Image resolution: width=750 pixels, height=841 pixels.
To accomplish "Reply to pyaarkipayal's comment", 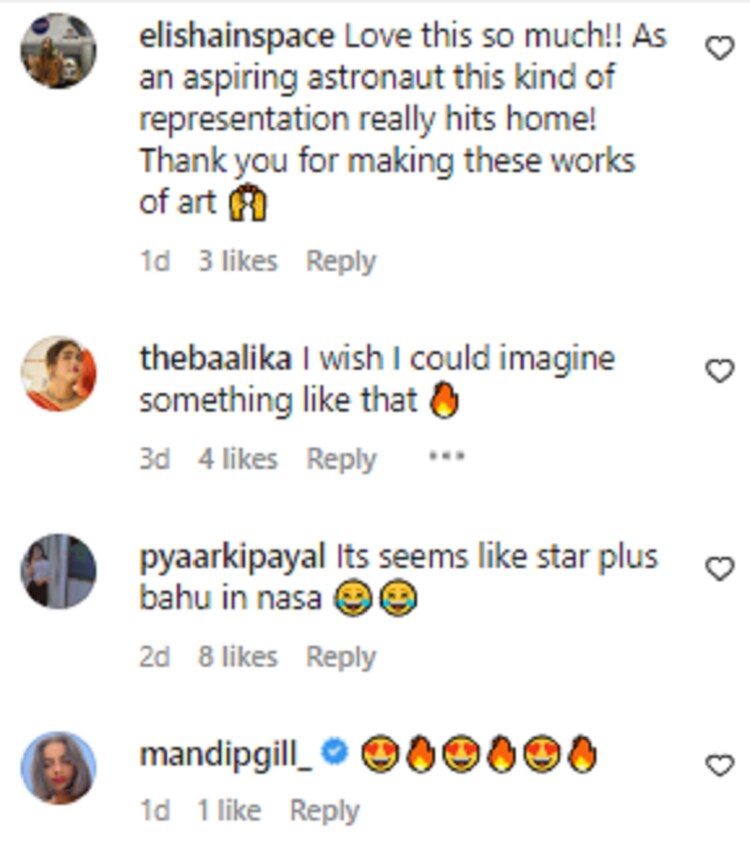I will point(341,657).
